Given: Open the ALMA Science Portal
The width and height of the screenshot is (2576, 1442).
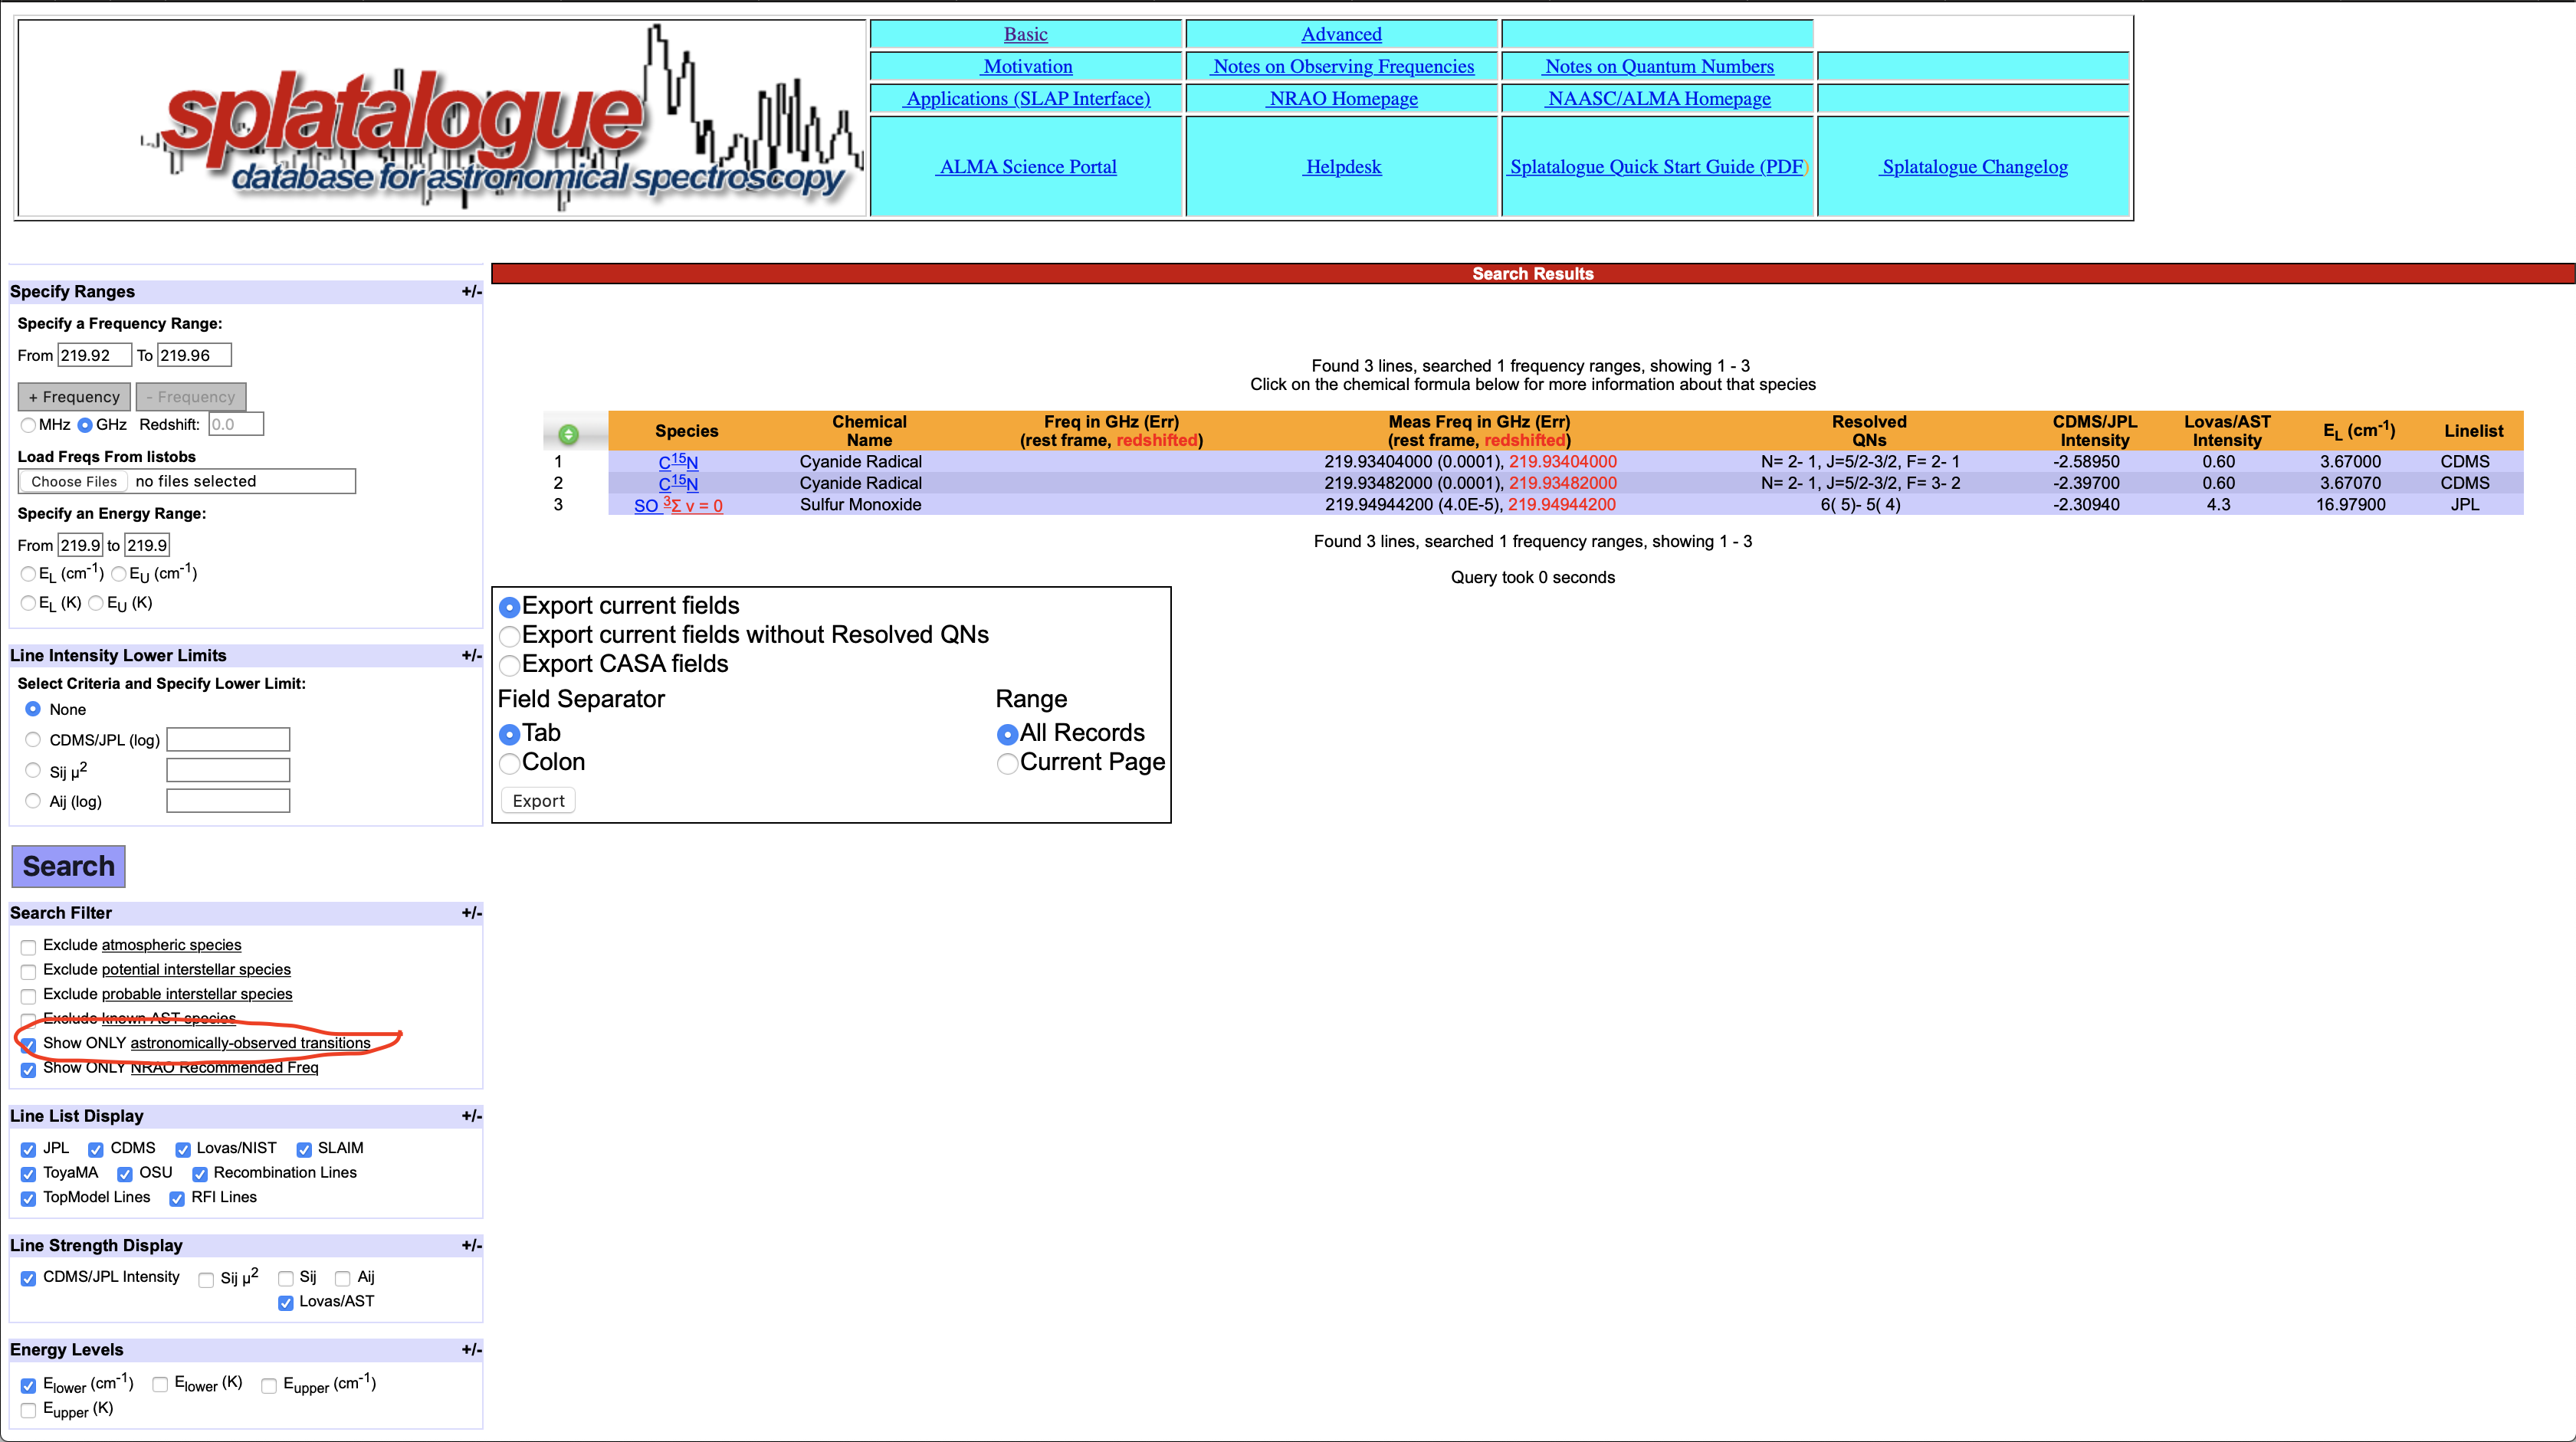Looking at the screenshot, I should click(x=1027, y=167).
